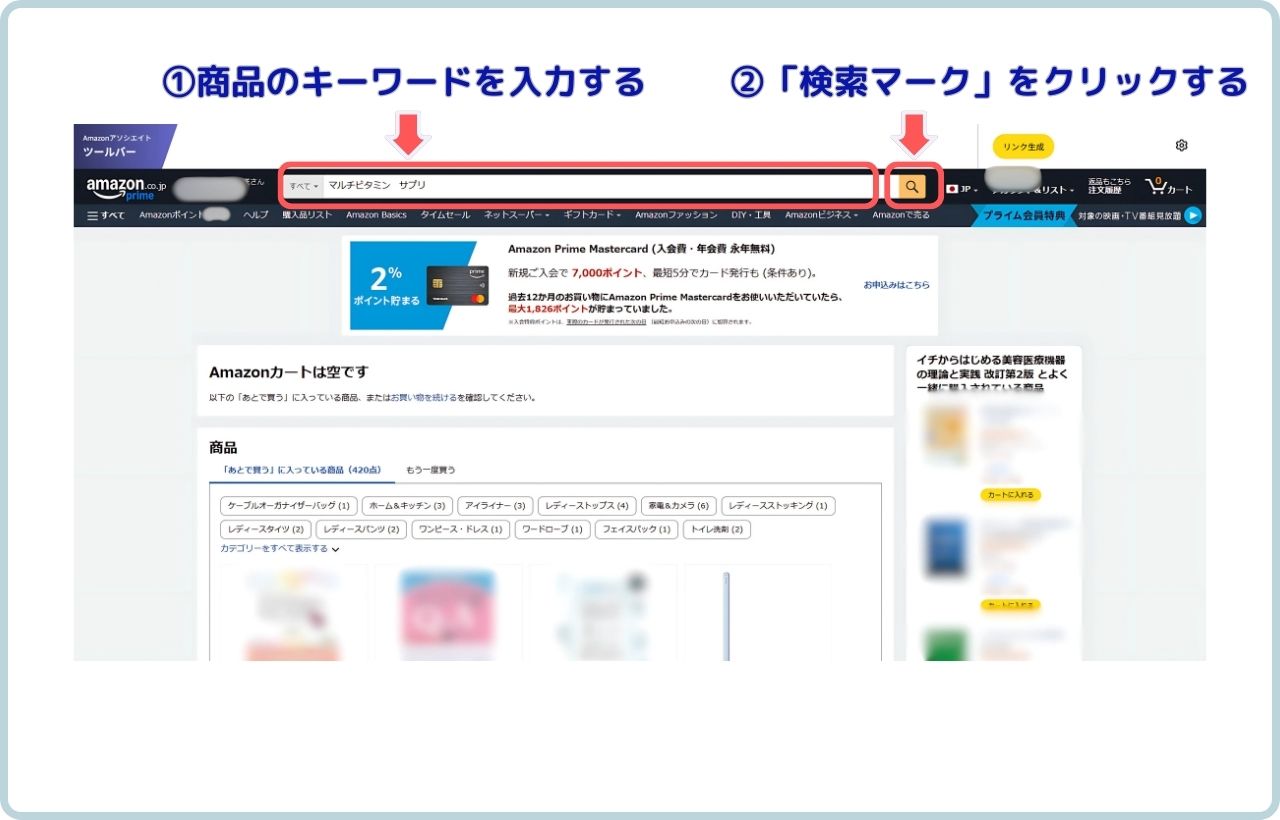Click the プライム会員特典 banner
Screen dimensions: 1280x820
point(1022,215)
